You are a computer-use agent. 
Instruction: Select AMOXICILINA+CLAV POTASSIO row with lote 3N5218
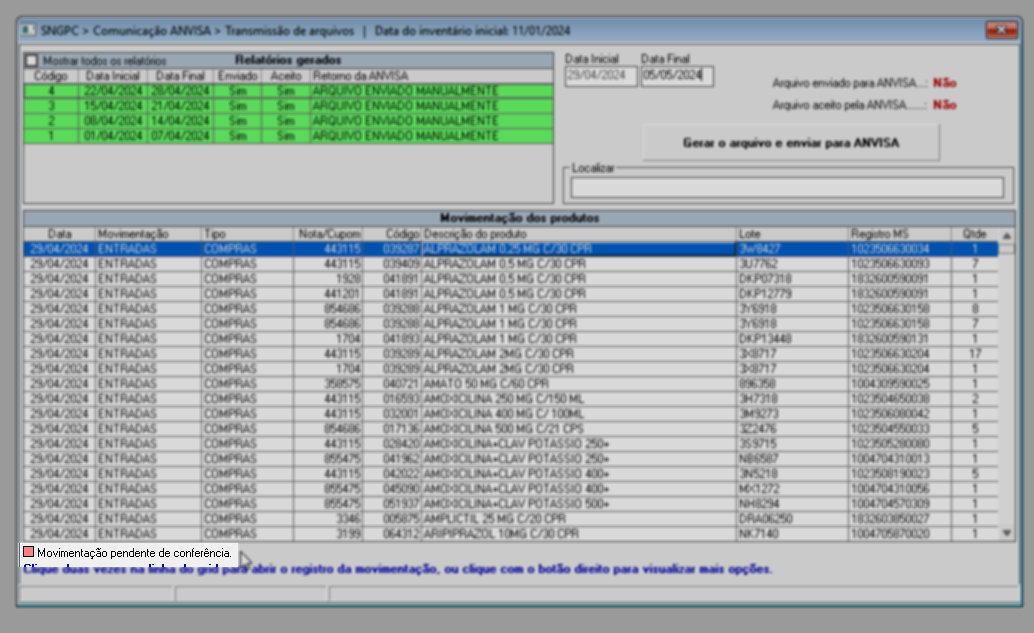(x=511, y=474)
